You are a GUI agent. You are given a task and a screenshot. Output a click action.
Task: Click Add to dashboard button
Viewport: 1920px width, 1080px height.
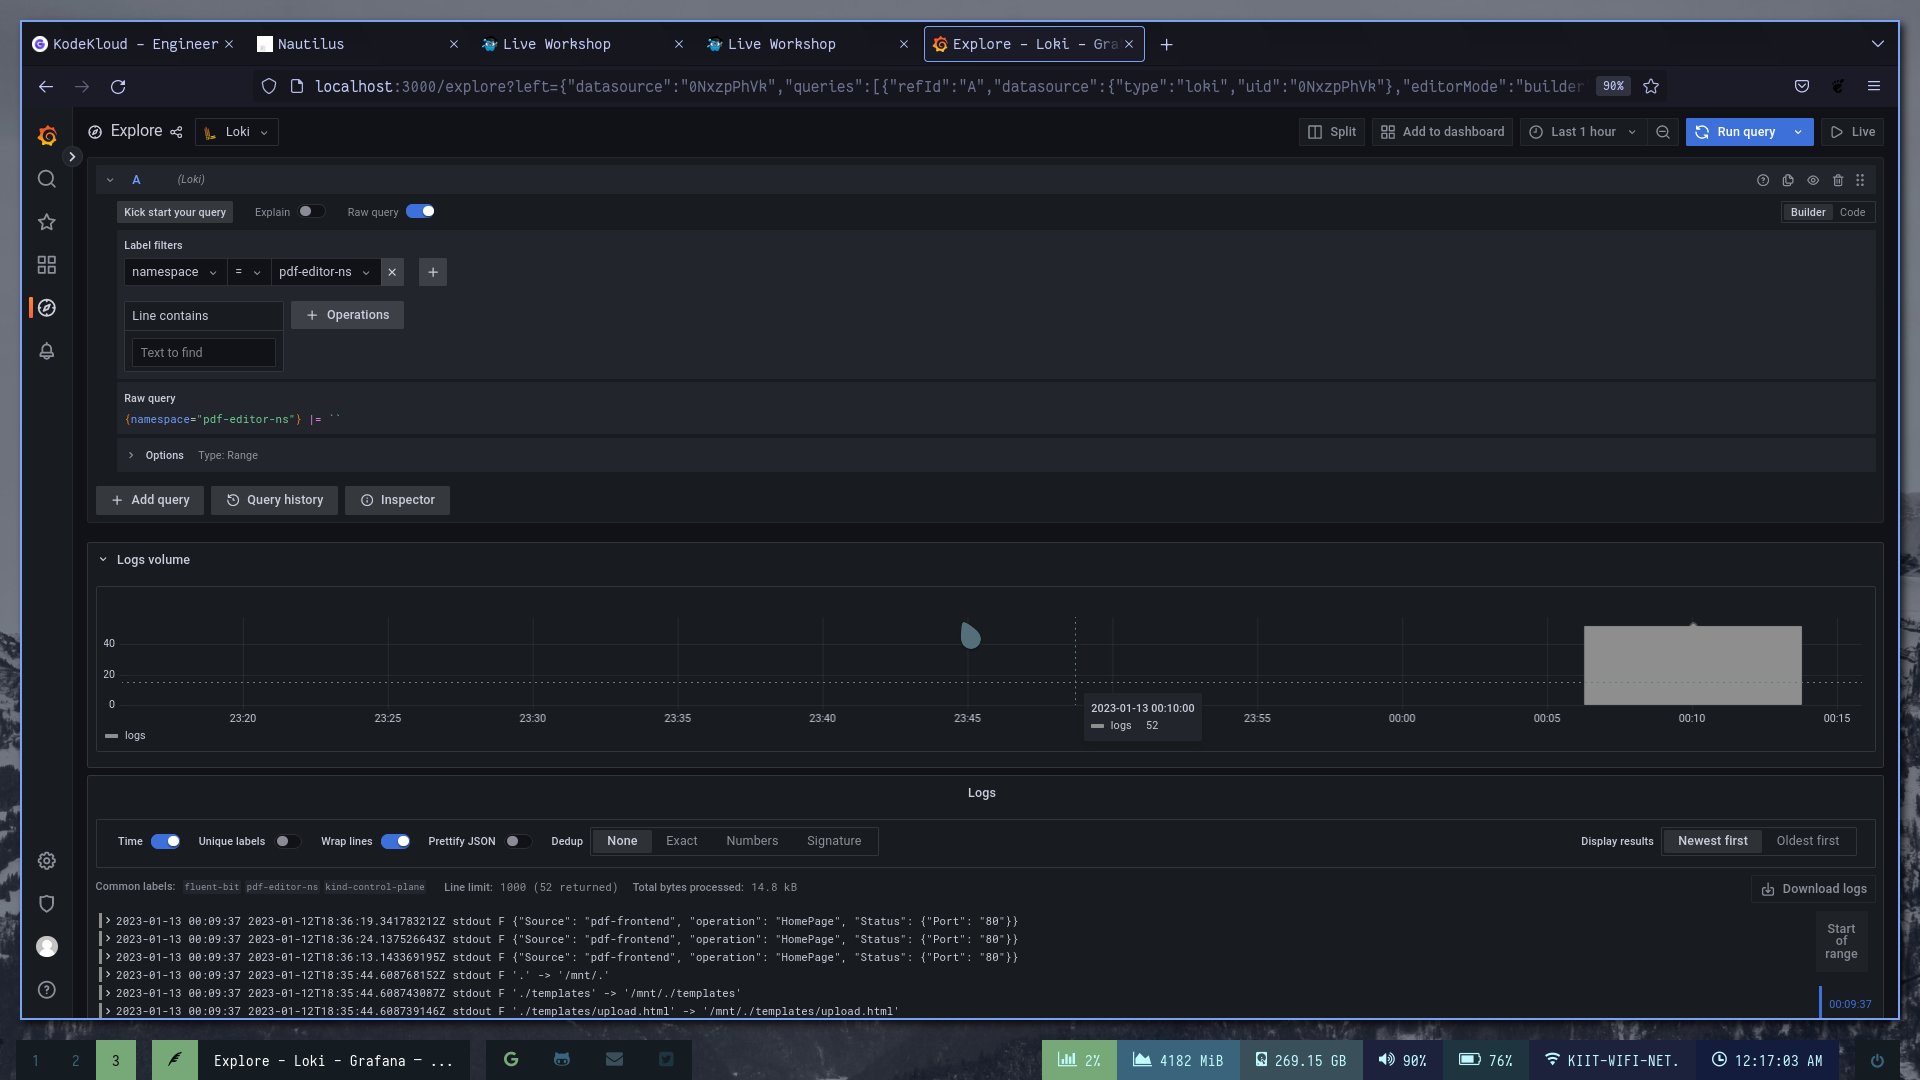click(1443, 132)
